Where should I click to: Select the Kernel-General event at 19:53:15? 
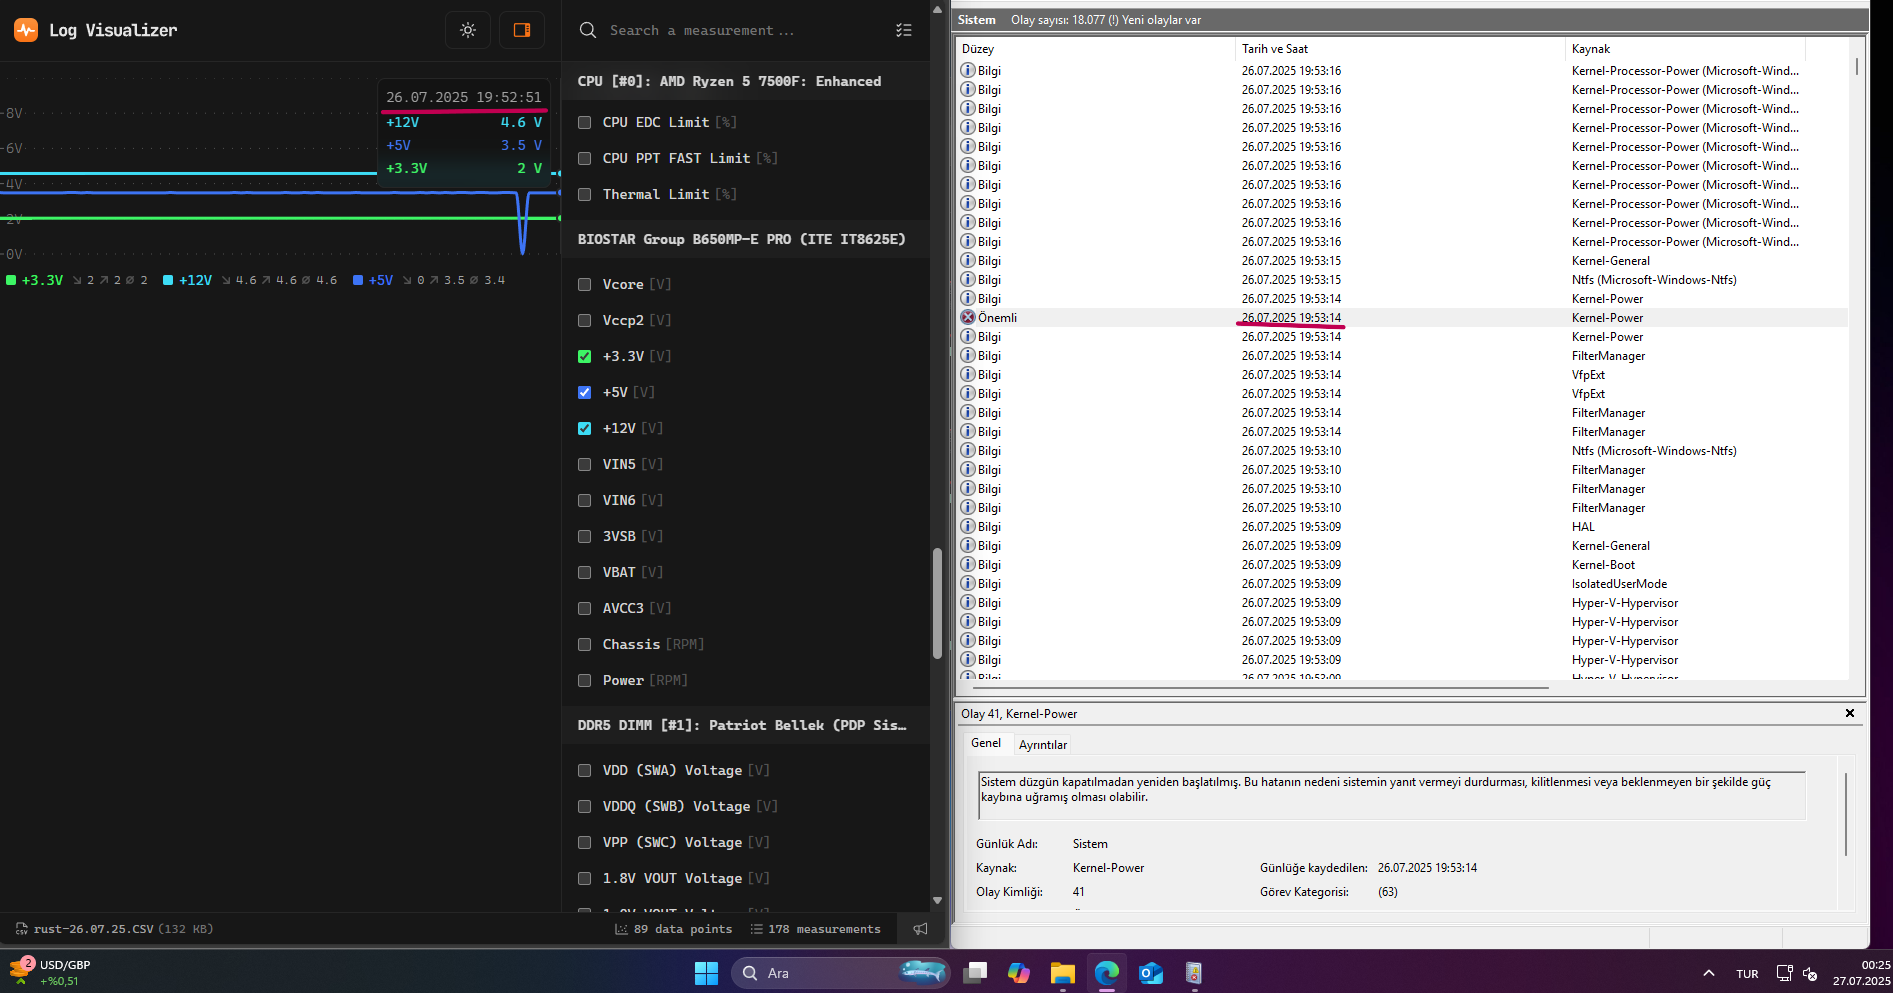[1400, 260]
